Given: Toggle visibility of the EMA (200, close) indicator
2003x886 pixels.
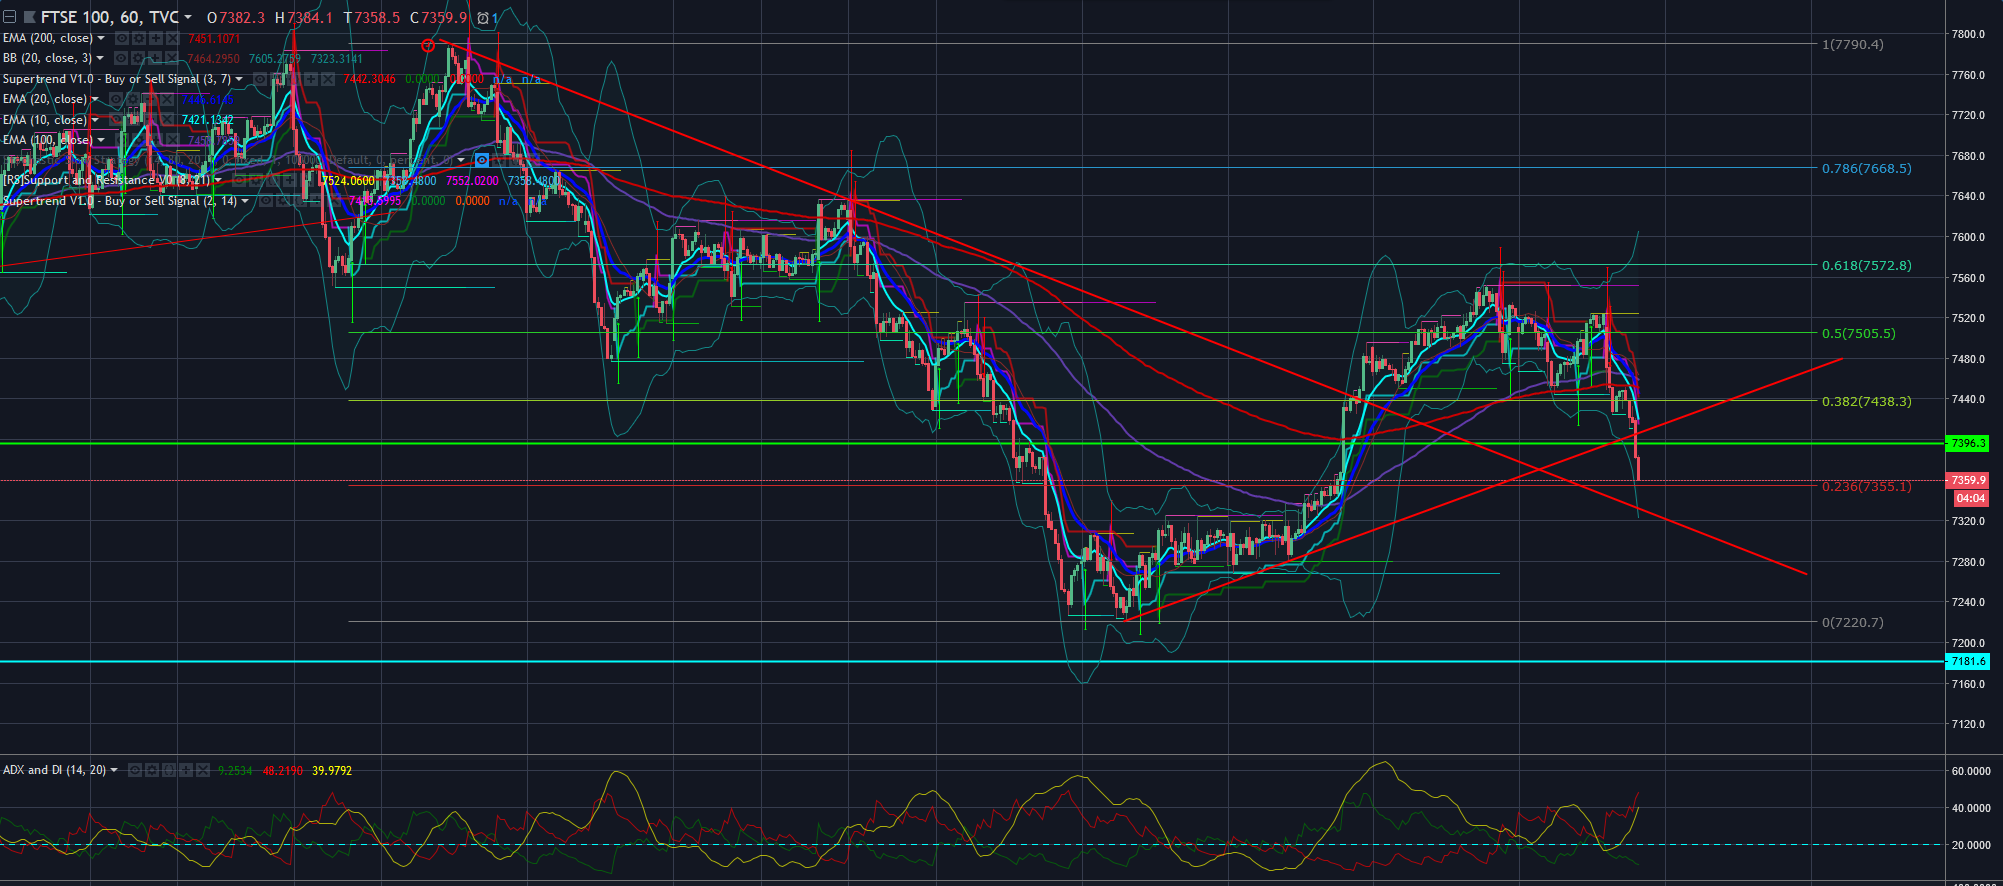Looking at the screenshot, I should click(122, 38).
